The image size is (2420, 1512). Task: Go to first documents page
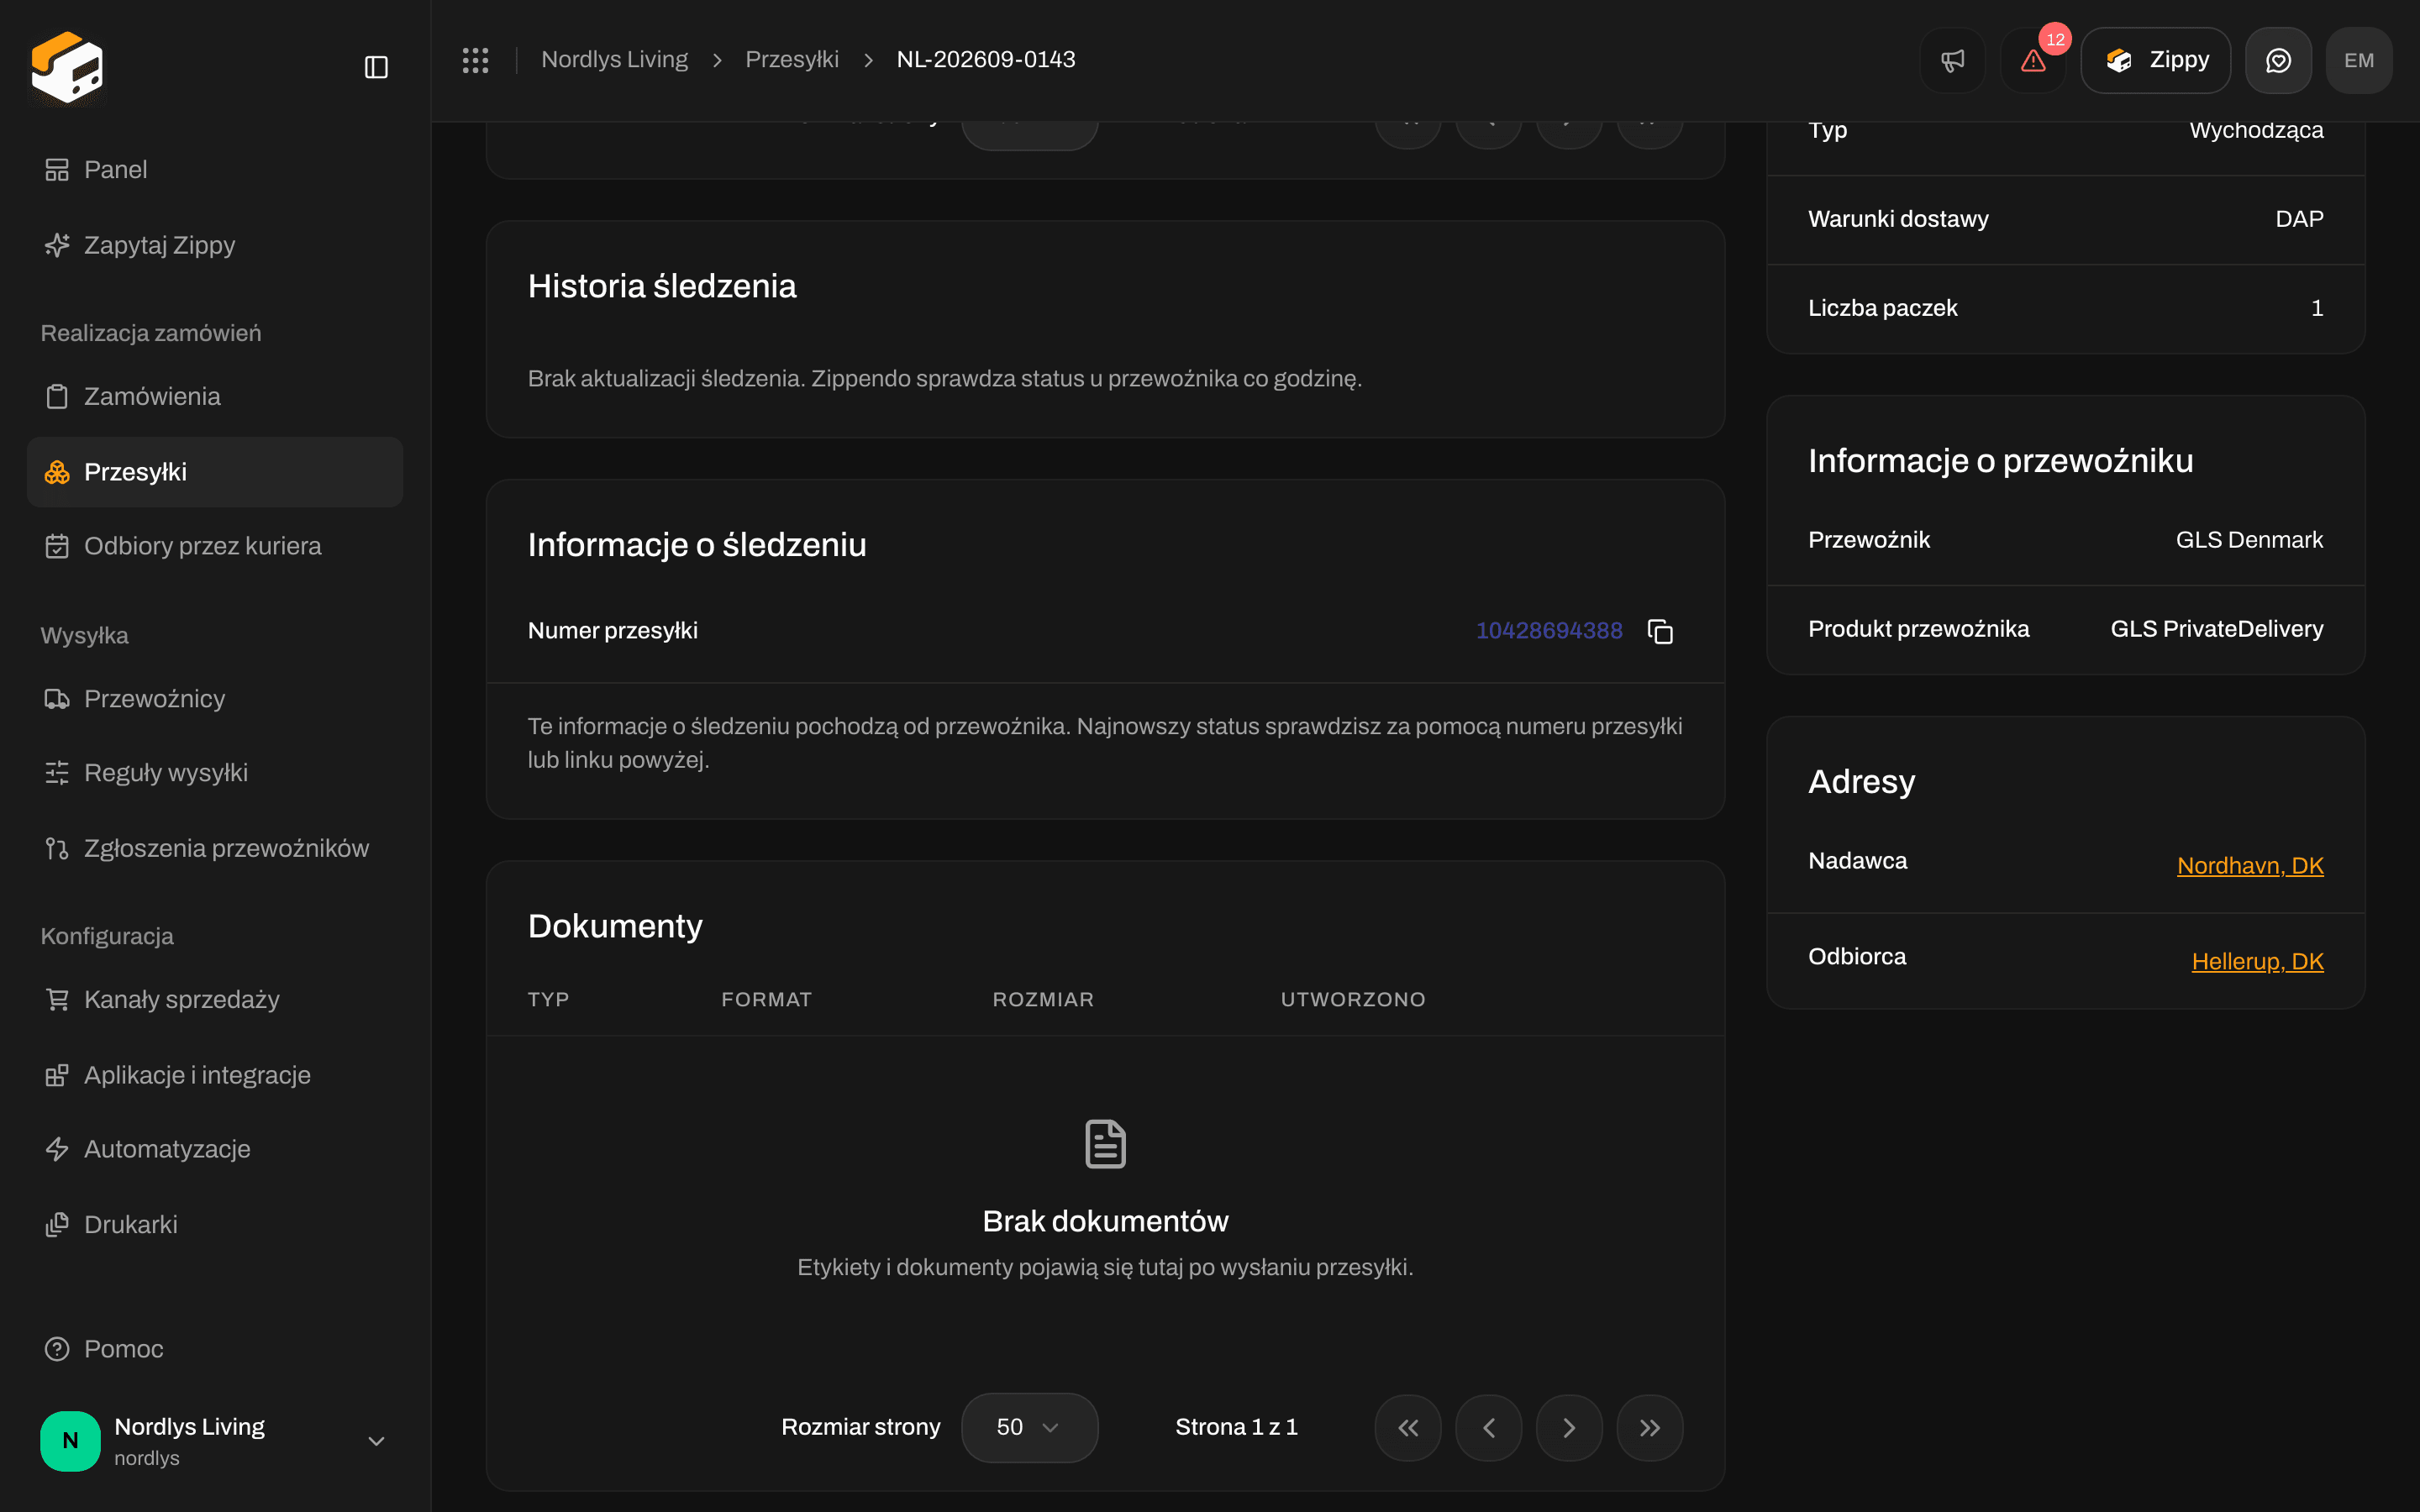(1408, 1427)
